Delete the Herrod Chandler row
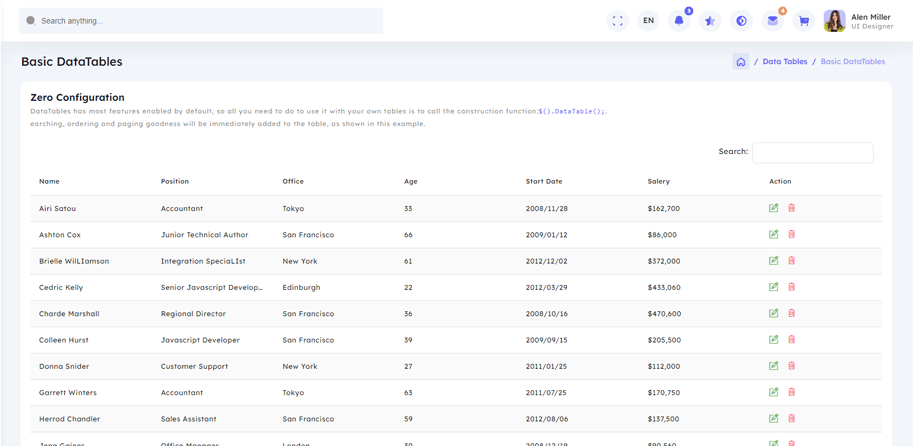Screen dimensions: 913x446 pyautogui.click(x=791, y=419)
